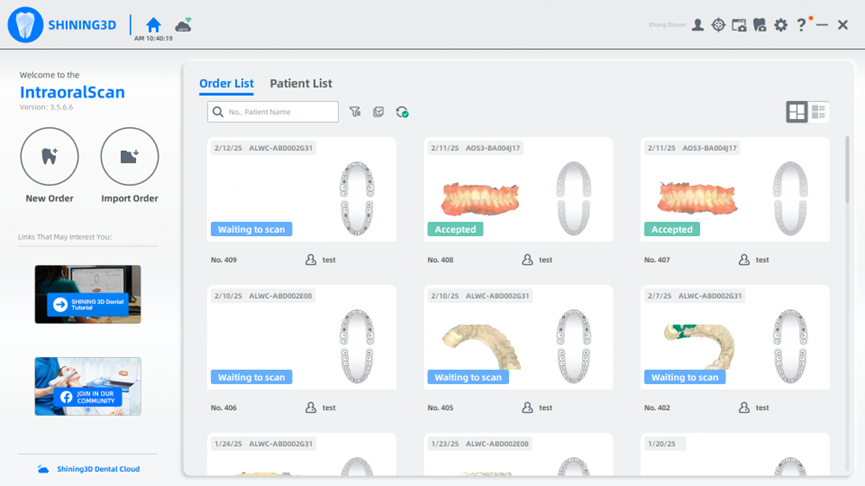Open the 3D jaw scan in order 408
Viewport: 865px width, 486px height.
click(x=480, y=199)
